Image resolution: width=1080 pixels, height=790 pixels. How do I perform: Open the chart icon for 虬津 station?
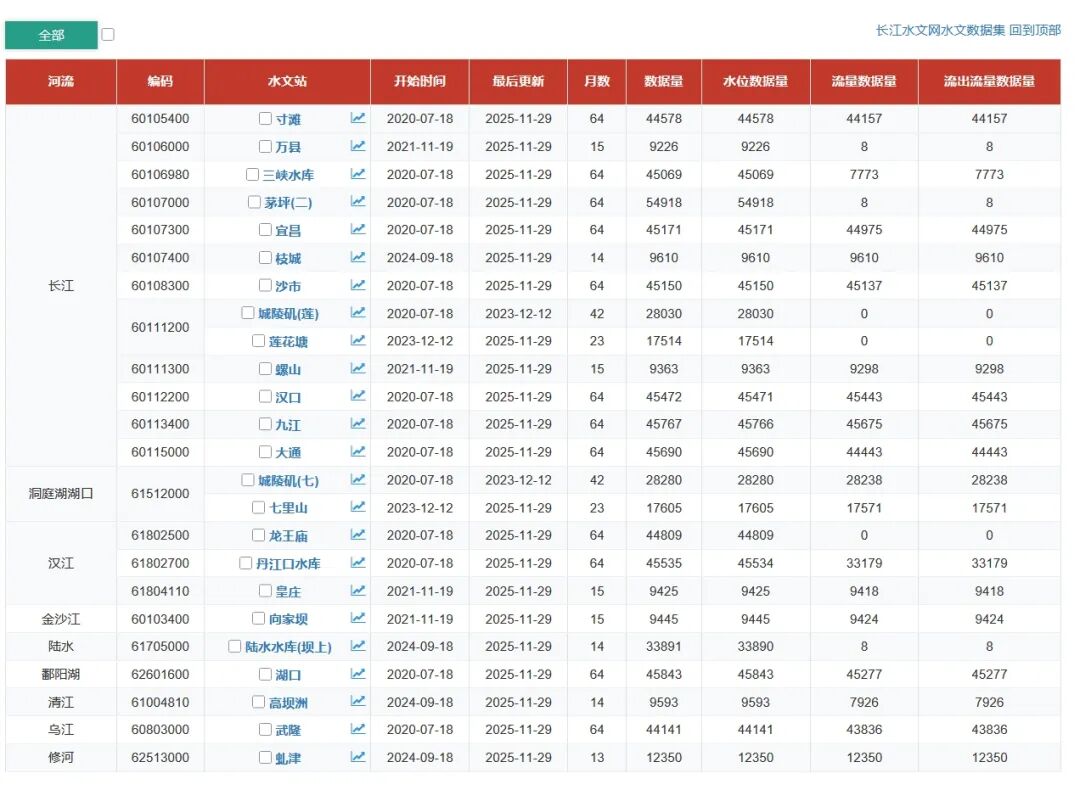357,756
